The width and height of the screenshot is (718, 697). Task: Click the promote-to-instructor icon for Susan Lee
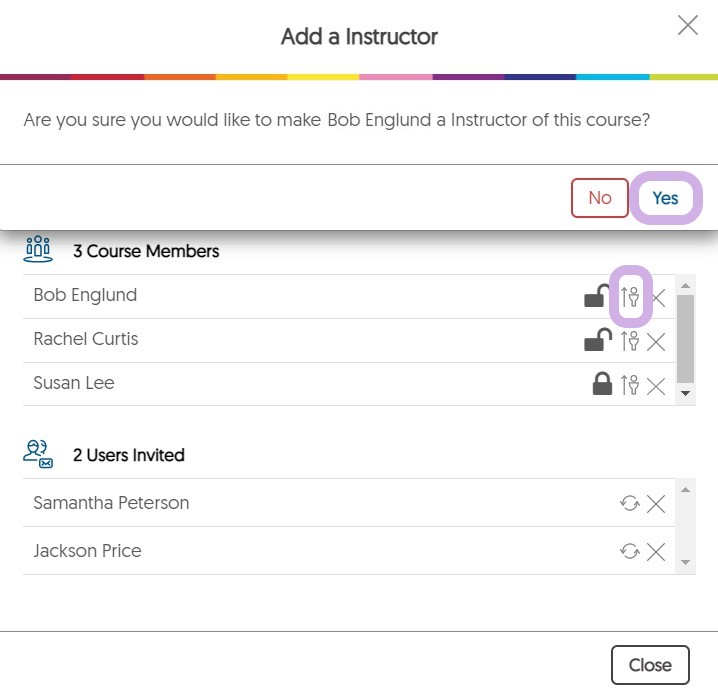click(x=630, y=384)
